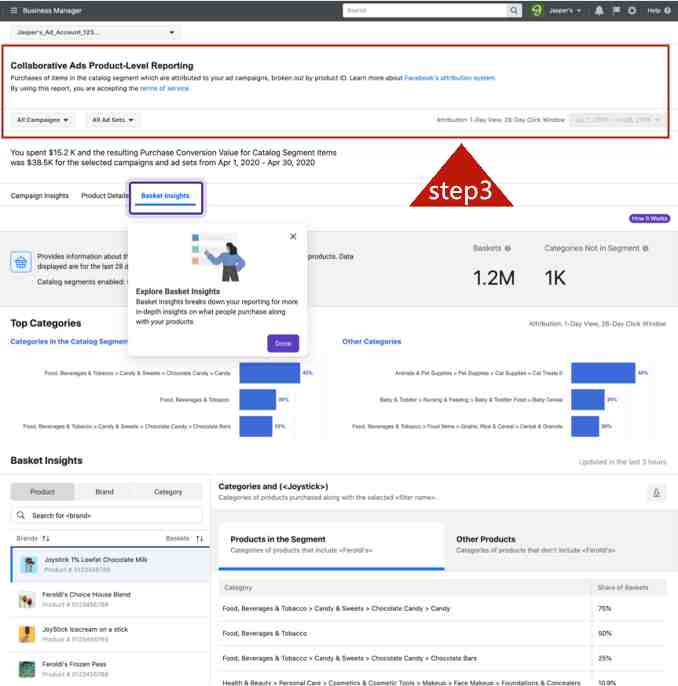Click the Chocolate Candy > Candy category bar
This screenshot has height=686, width=678.
click(269, 373)
